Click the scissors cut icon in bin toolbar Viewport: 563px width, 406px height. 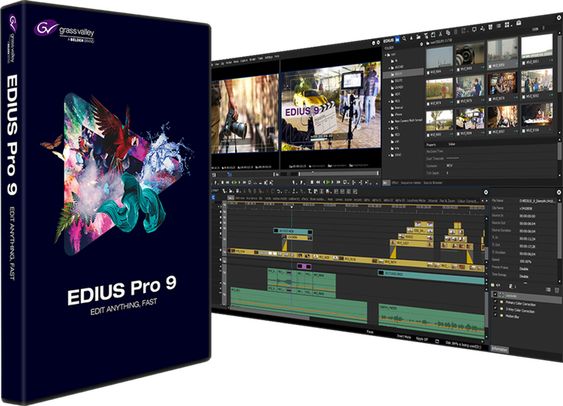(441, 34)
